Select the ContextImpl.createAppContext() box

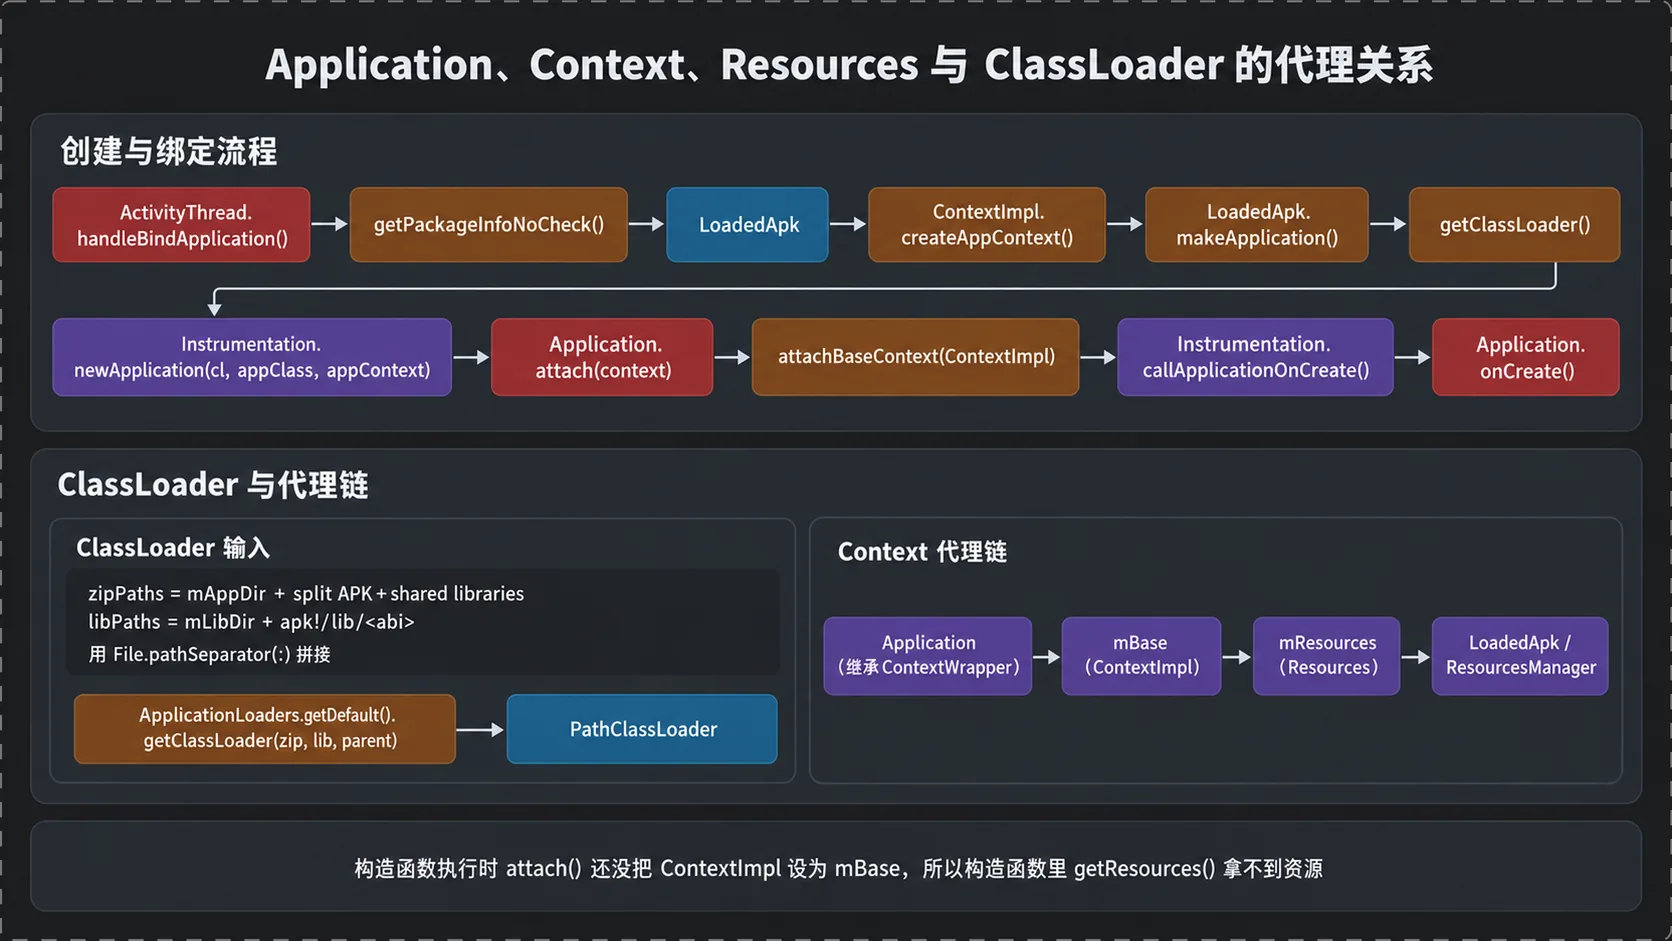click(987, 225)
